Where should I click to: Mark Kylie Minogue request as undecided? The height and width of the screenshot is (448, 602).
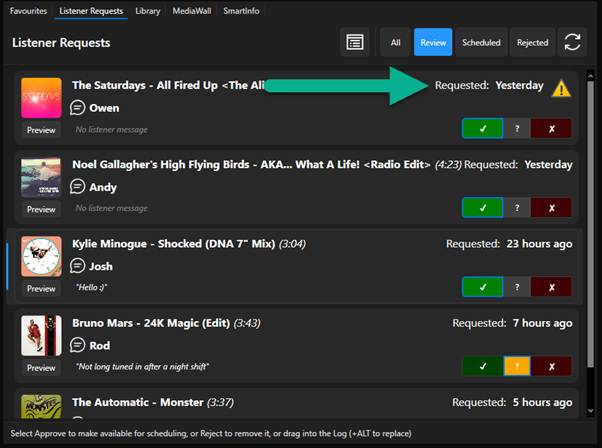[x=517, y=287]
